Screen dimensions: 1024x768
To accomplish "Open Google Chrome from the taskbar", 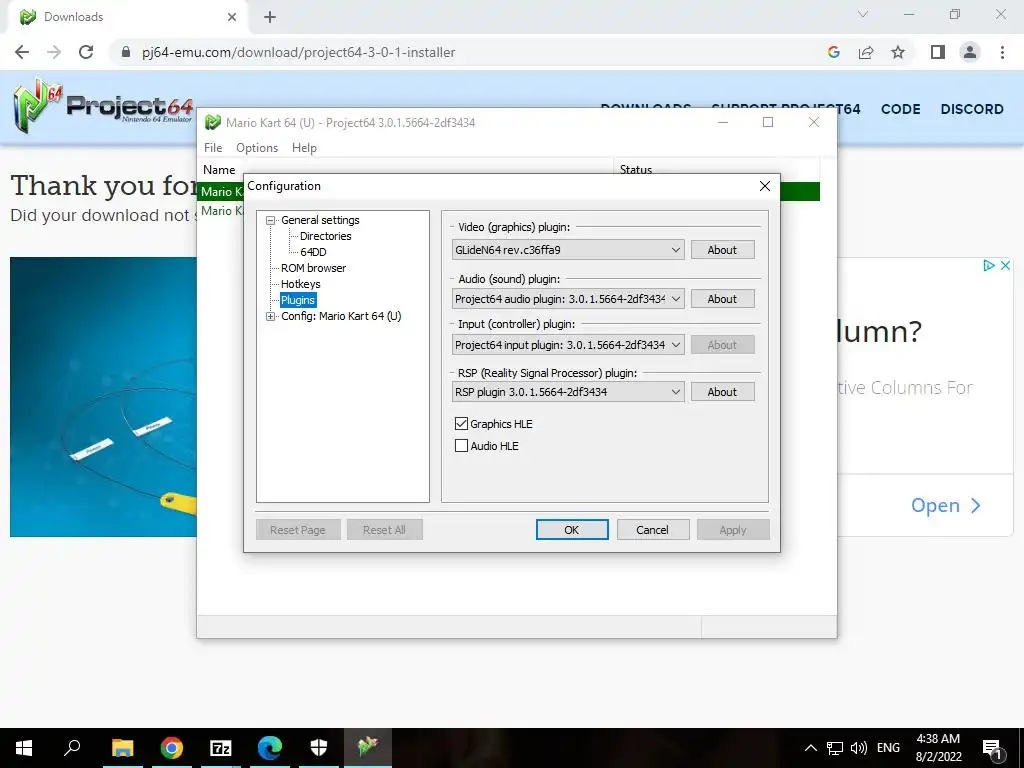I will click(x=172, y=748).
